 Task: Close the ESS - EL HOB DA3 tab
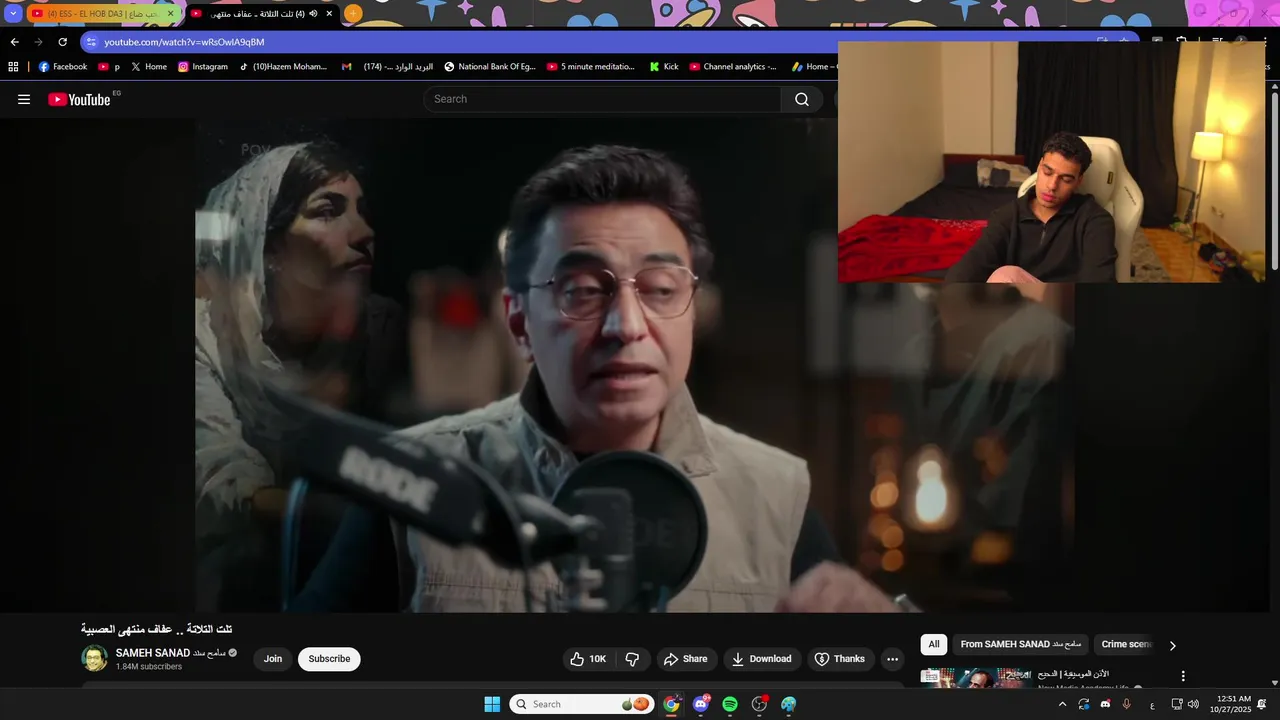(170, 14)
